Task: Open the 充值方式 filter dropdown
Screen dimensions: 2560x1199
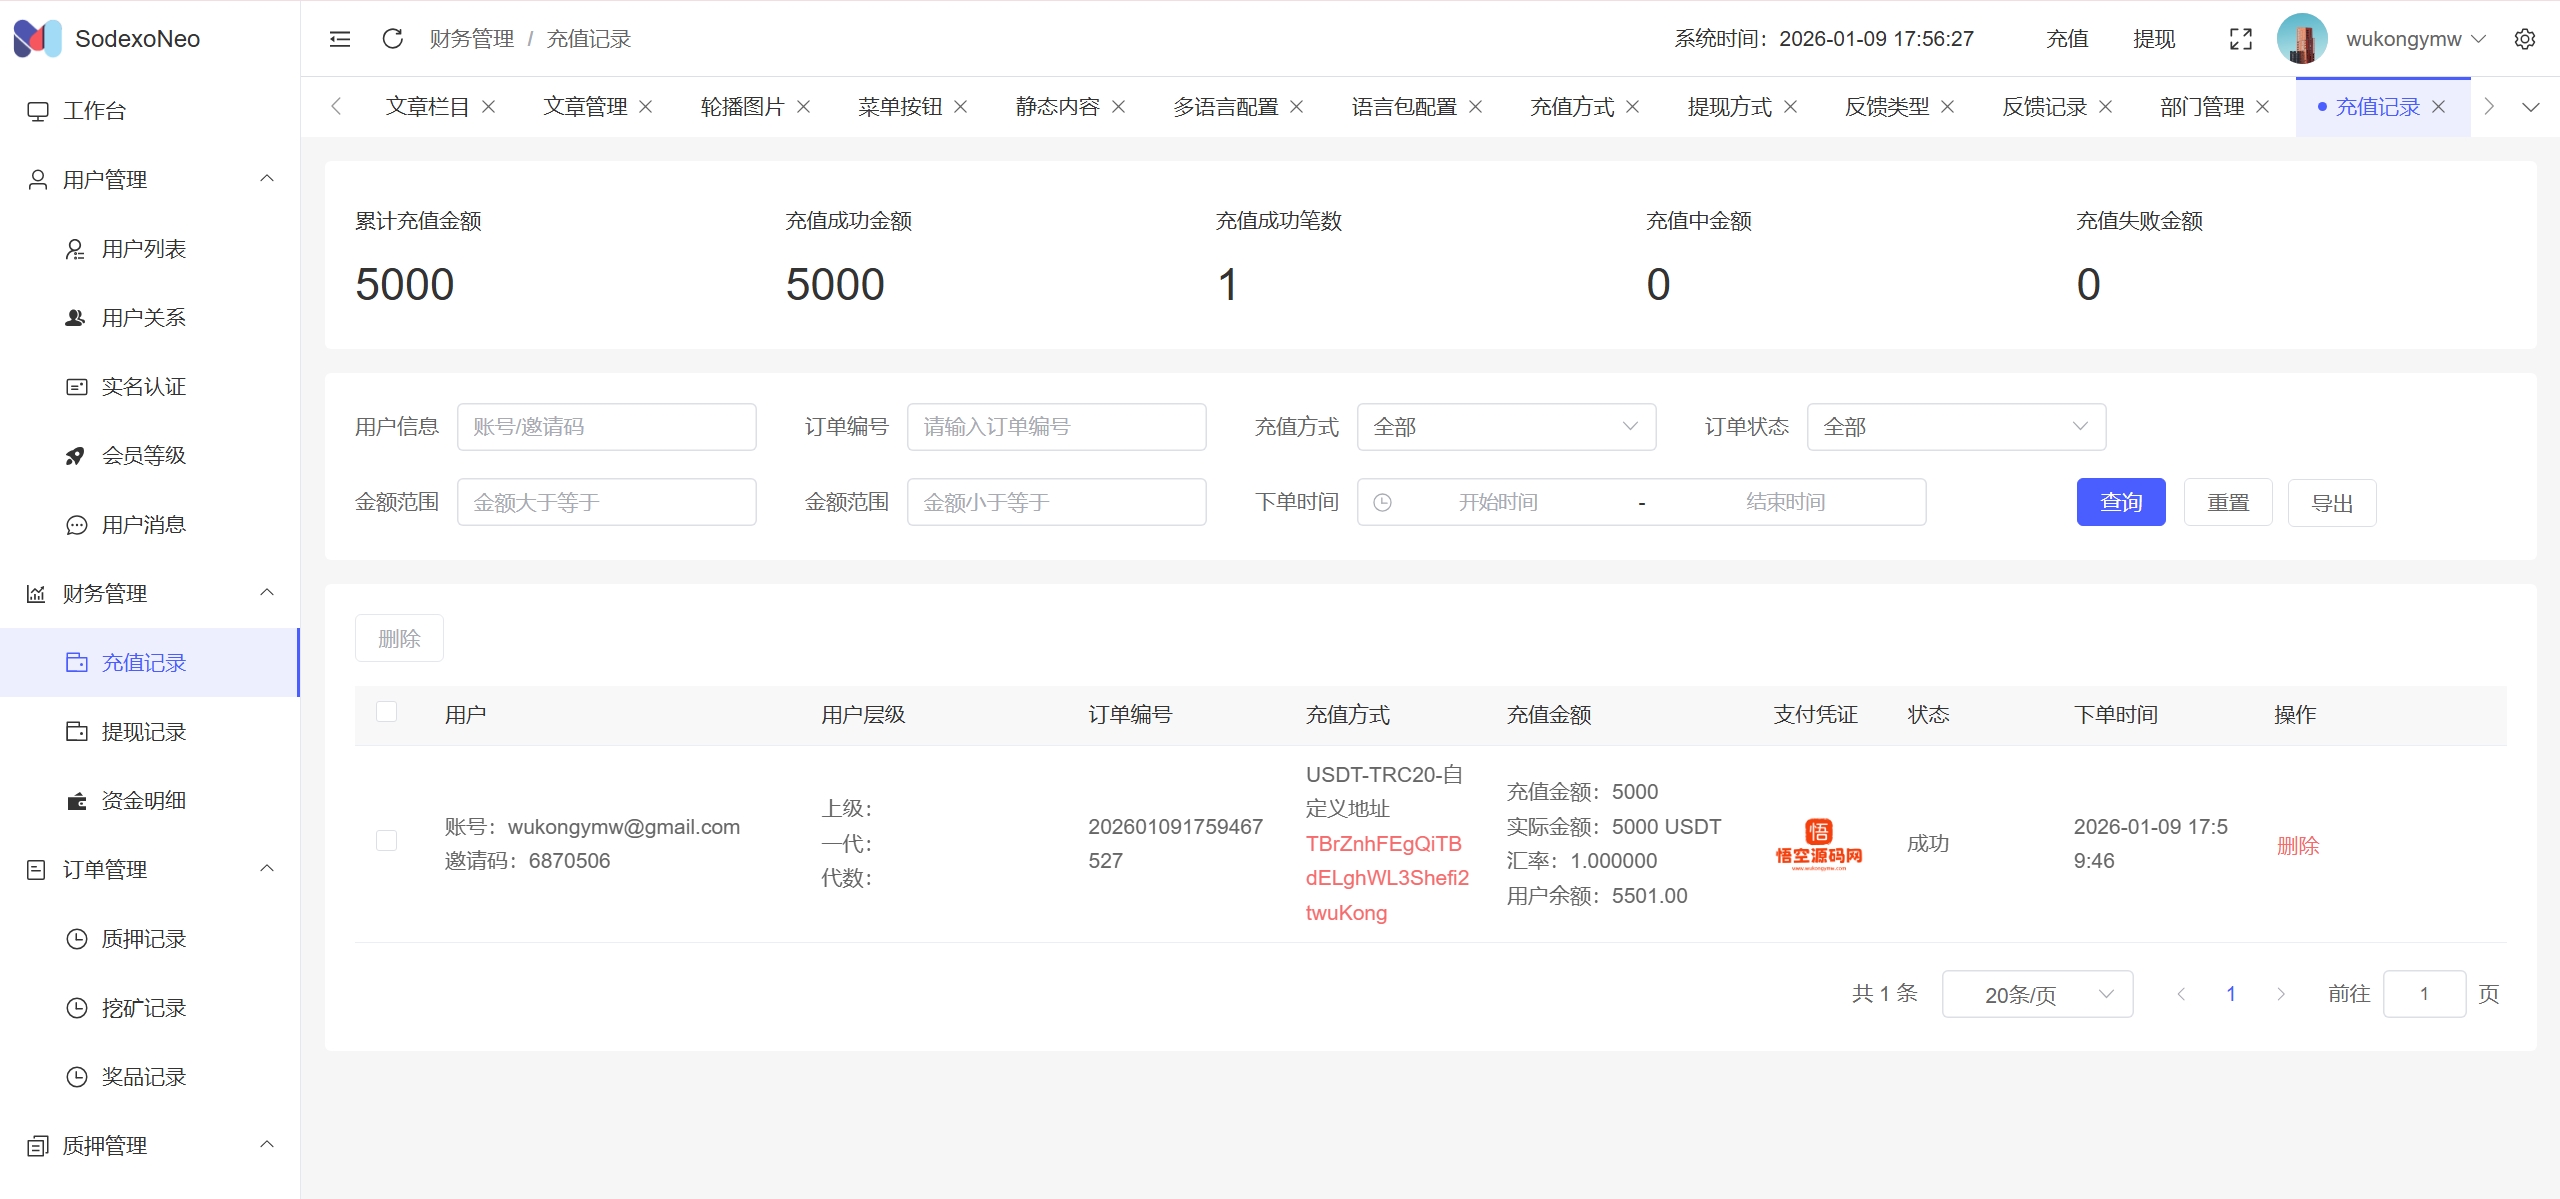Action: pyautogui.click(x=1505, y=427)
